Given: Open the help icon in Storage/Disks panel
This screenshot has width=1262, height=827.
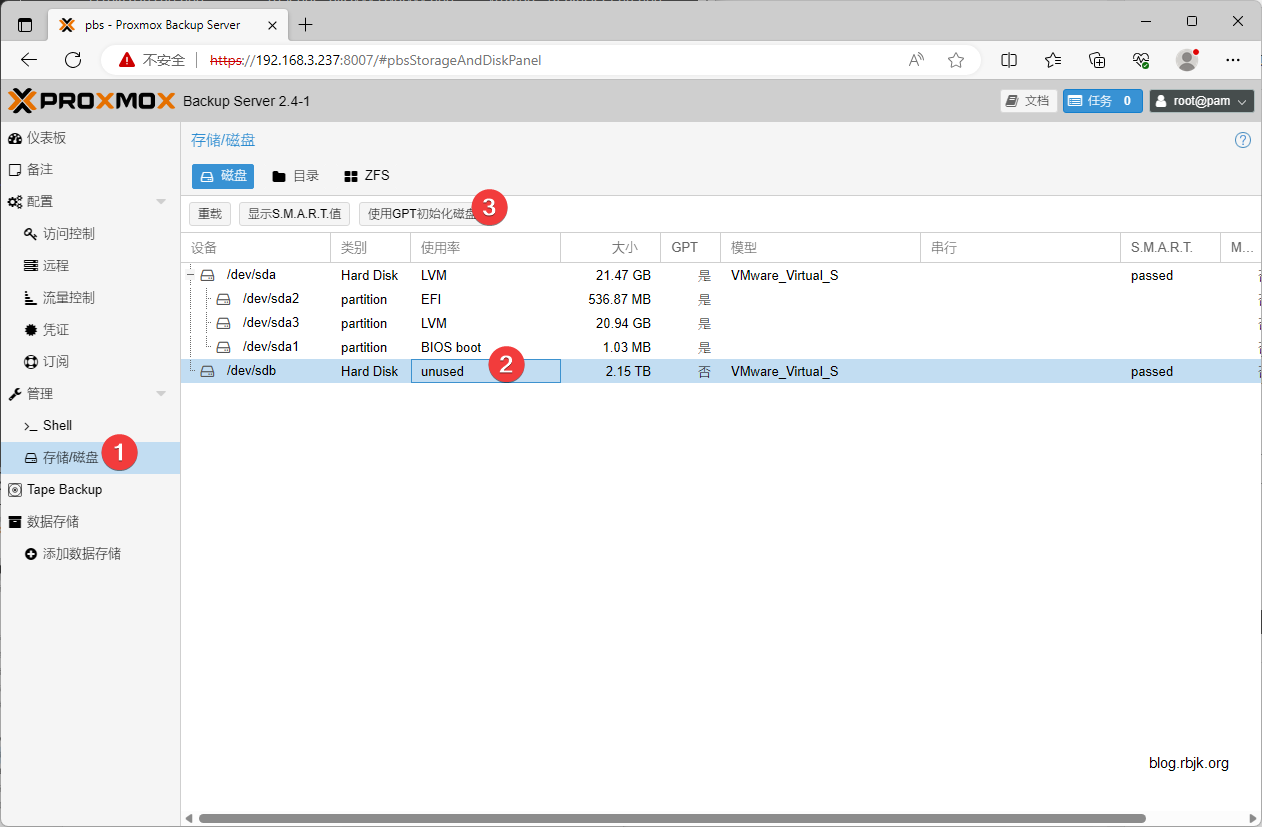Looking at the screenshot, I should coord(1243,140).
